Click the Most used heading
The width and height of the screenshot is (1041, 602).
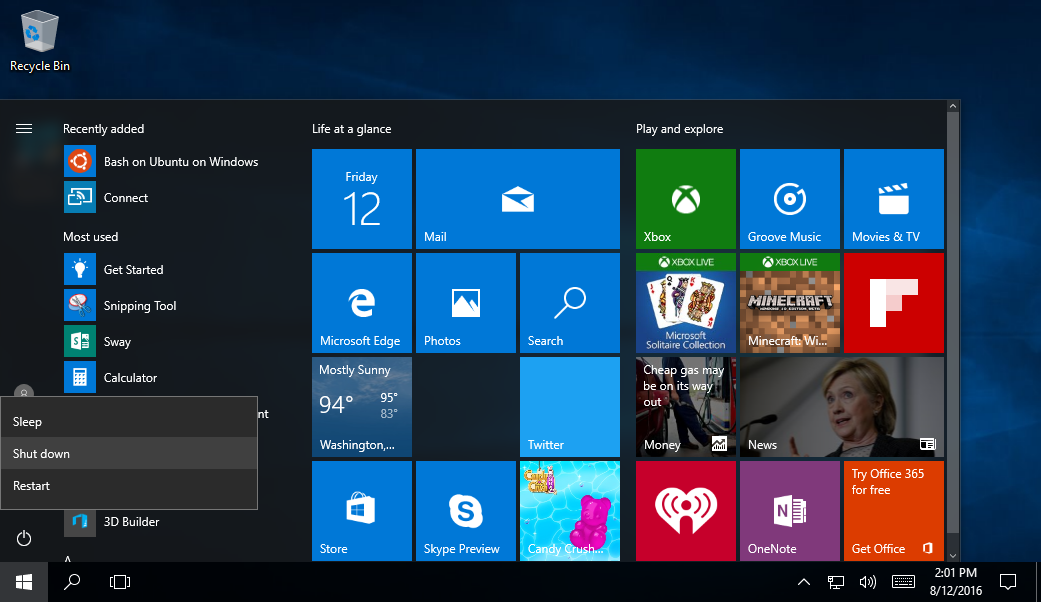[90, 237]
